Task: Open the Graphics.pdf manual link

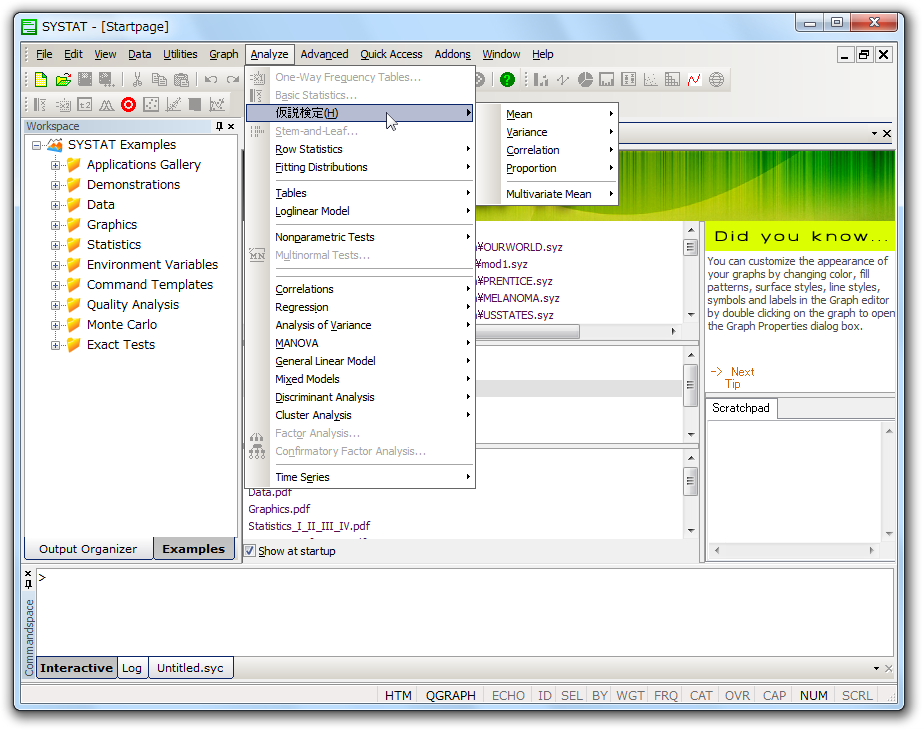Action: 279,509
